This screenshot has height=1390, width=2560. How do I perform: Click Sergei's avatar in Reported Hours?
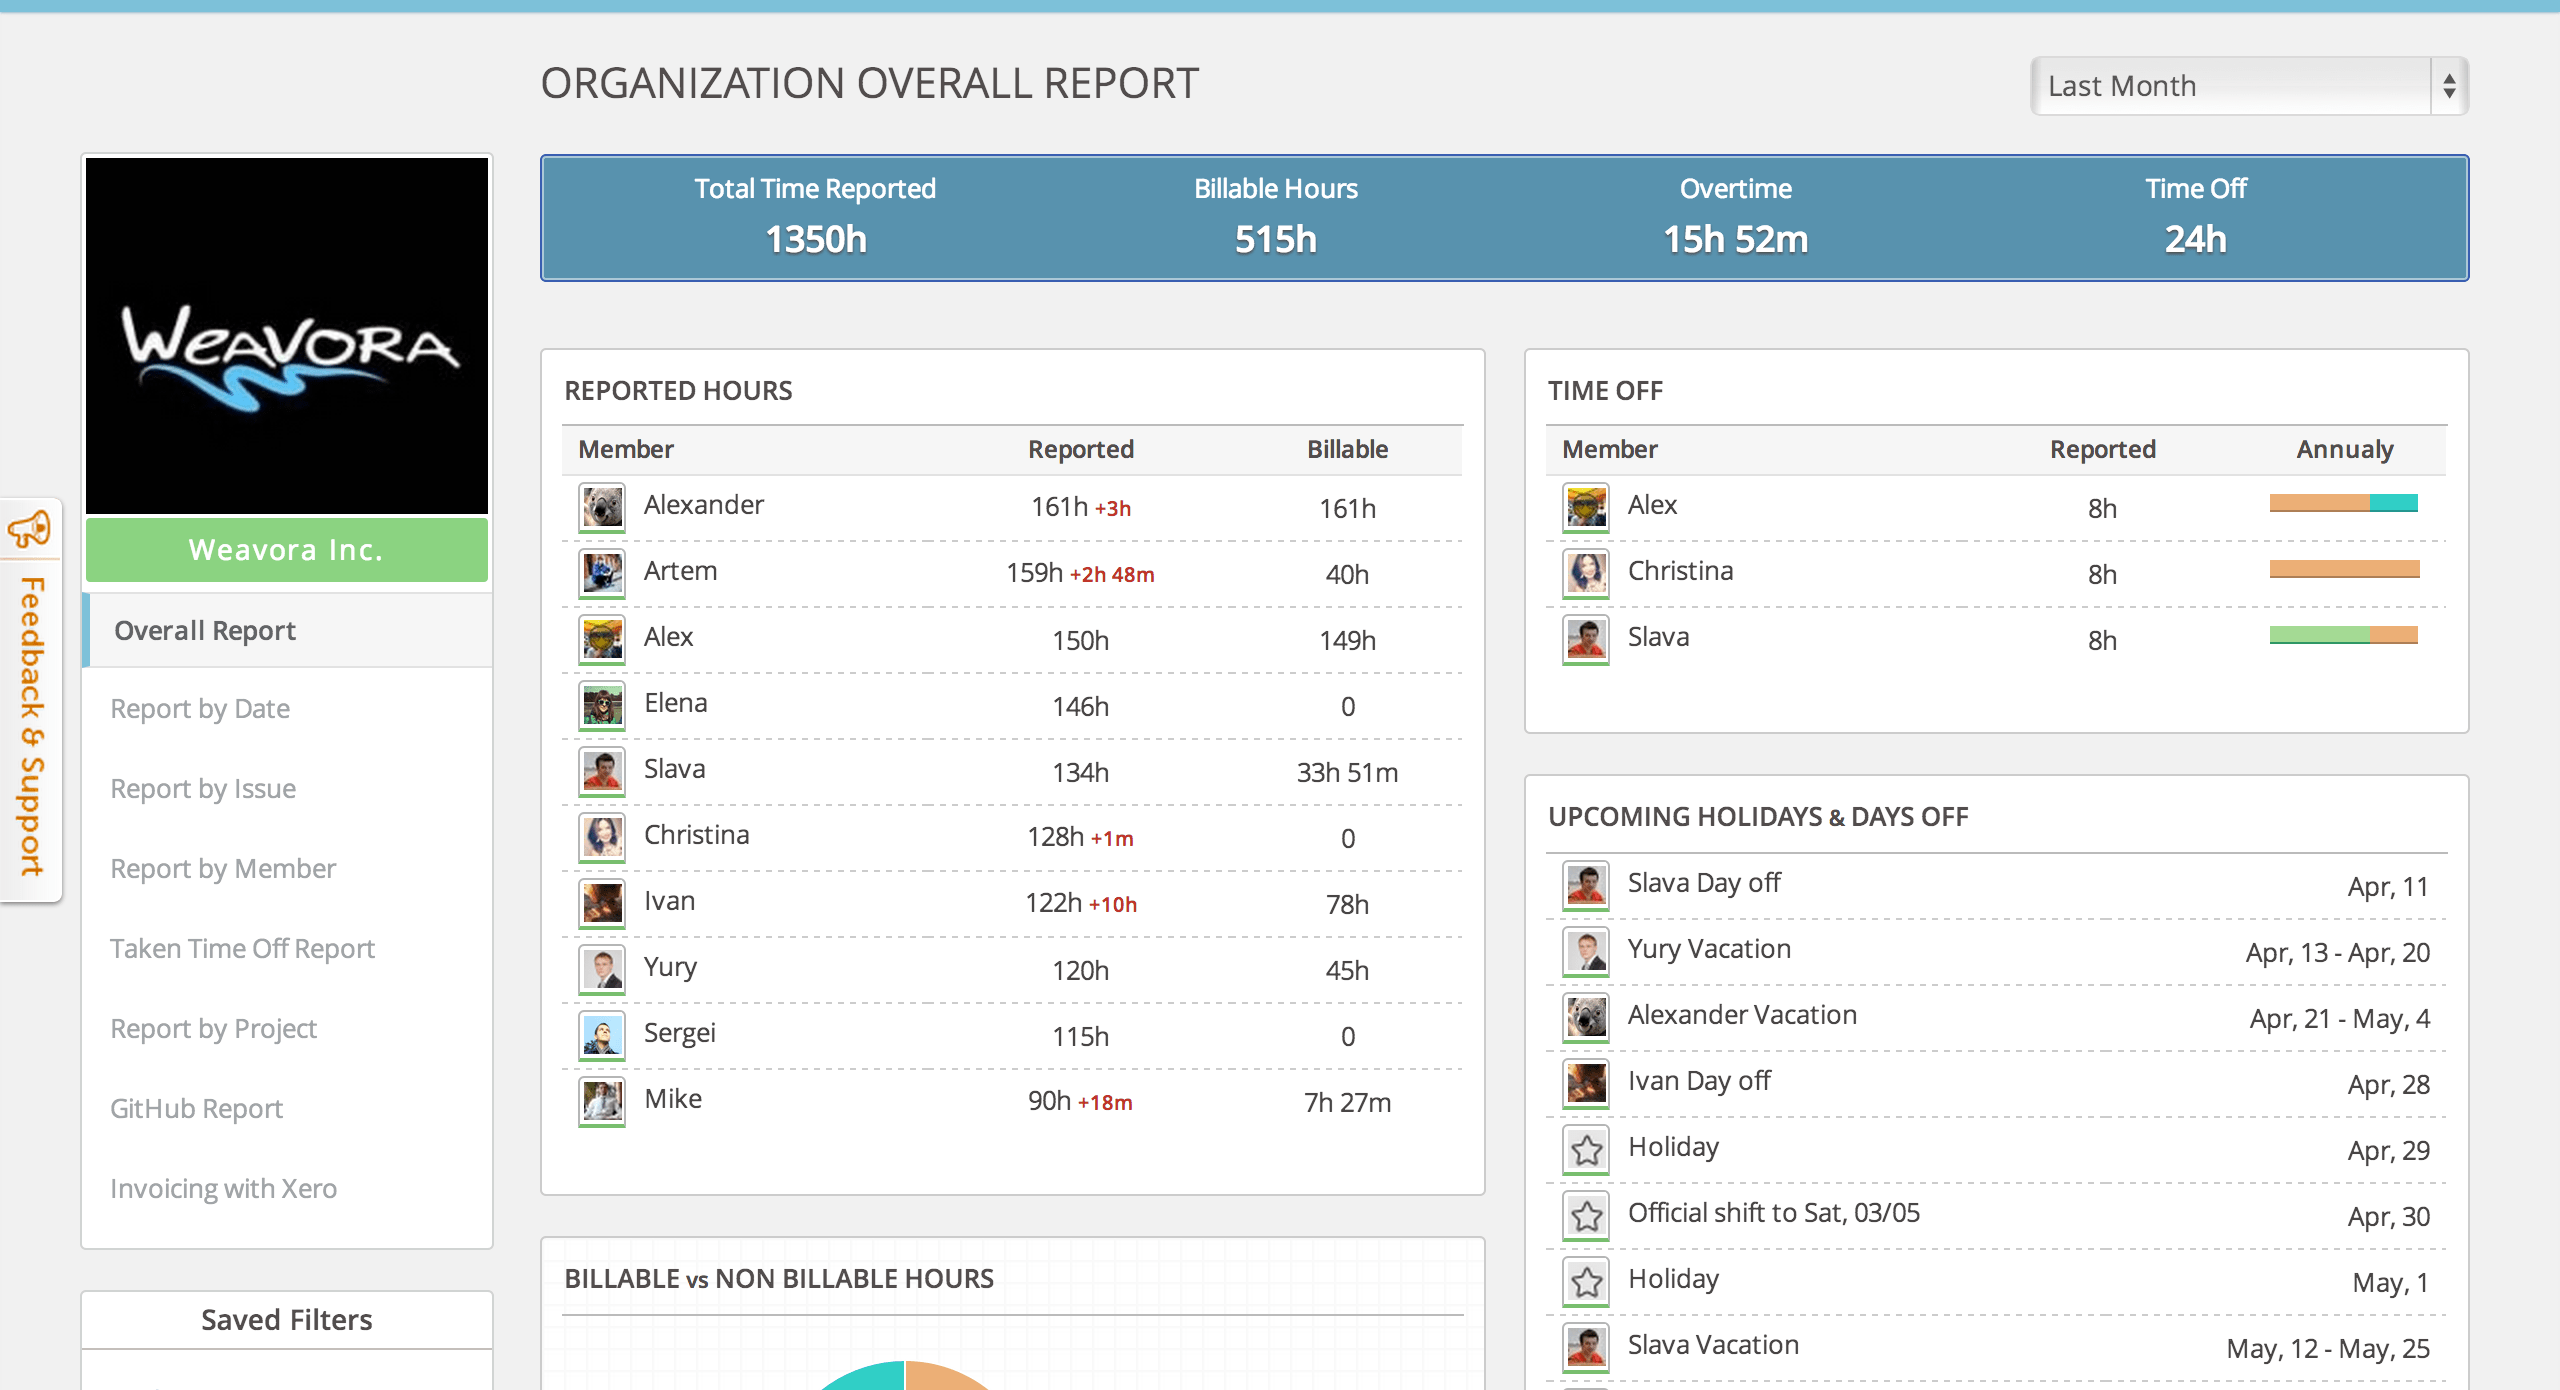point(602,1036)
